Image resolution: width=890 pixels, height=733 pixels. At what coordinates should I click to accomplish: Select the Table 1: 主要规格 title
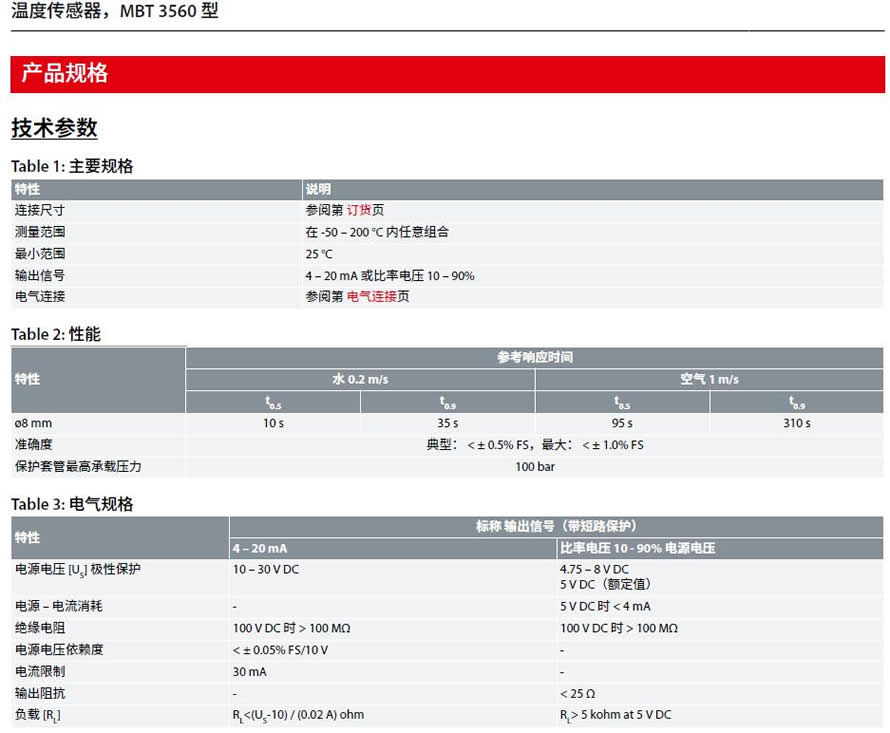72,166
